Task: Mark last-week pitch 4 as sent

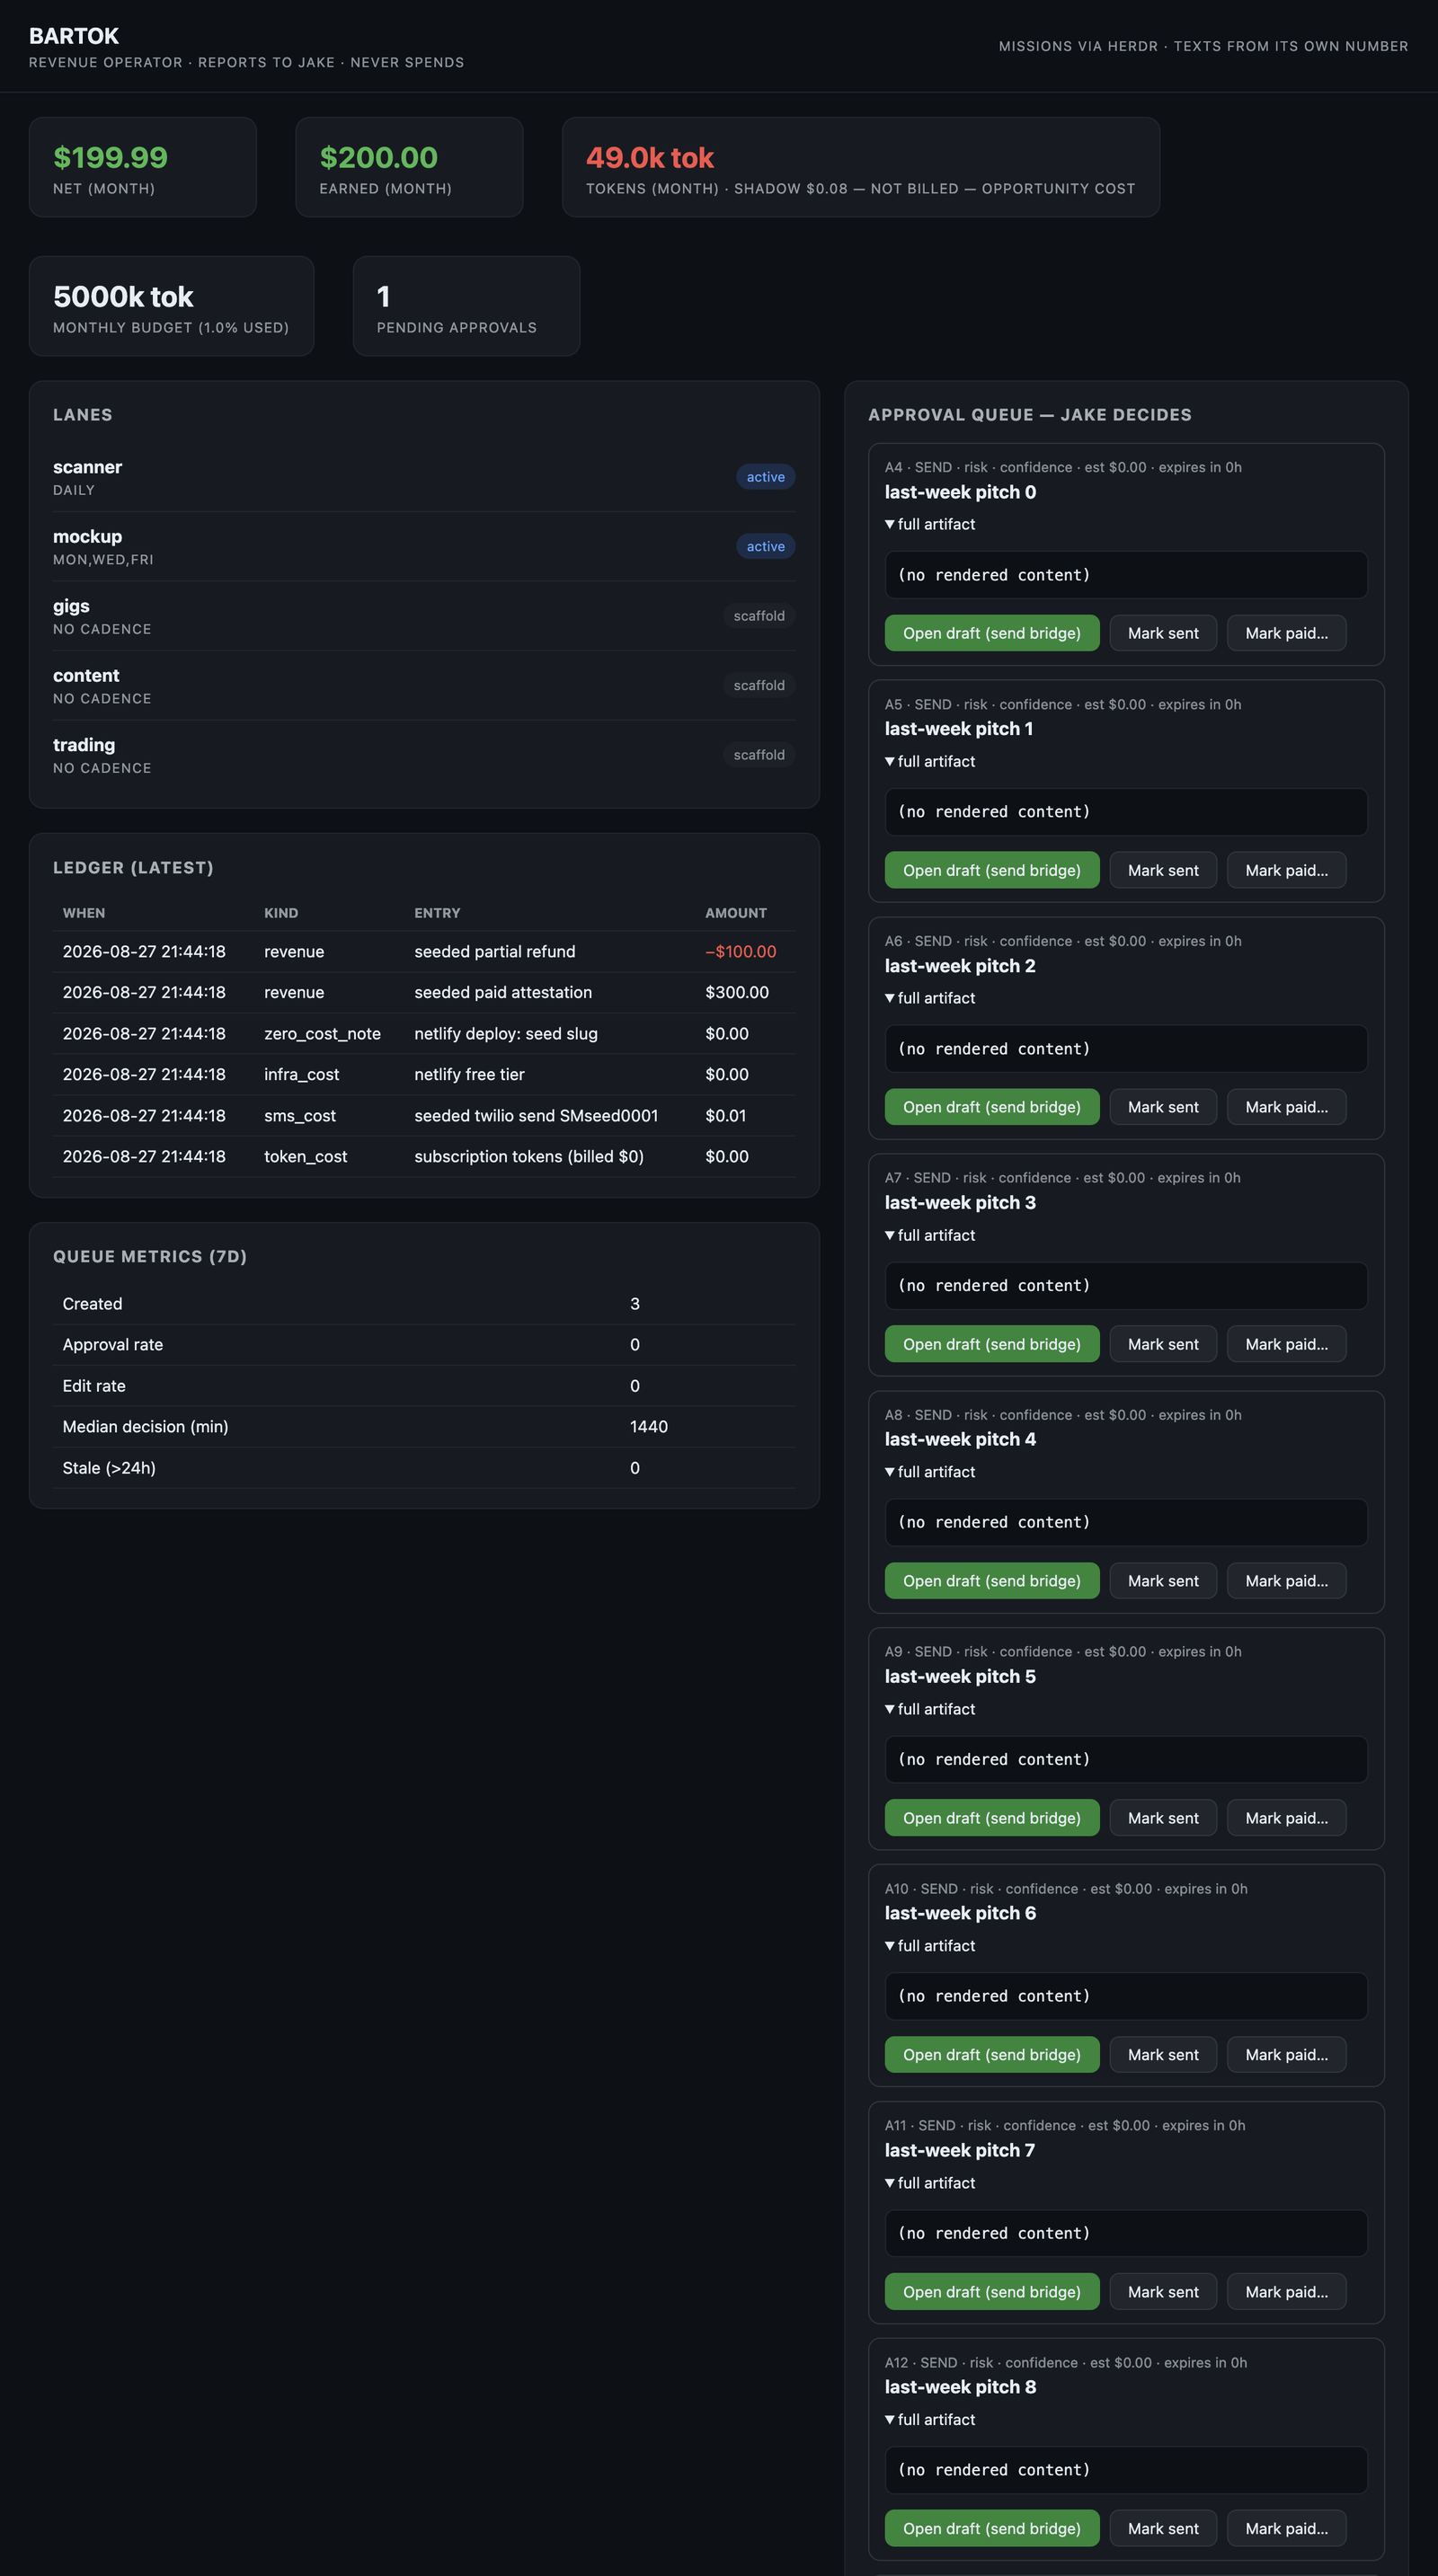Action: 1163,1581
